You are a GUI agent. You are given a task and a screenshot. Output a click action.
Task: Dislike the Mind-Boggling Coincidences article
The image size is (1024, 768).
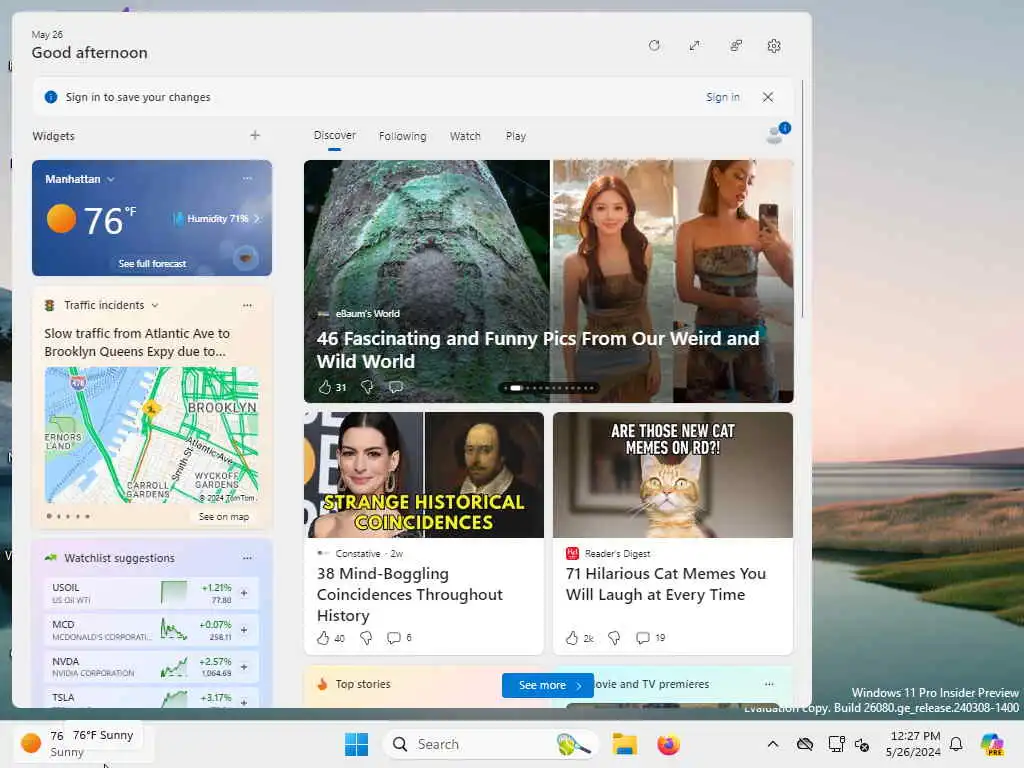tap(366, 638)
